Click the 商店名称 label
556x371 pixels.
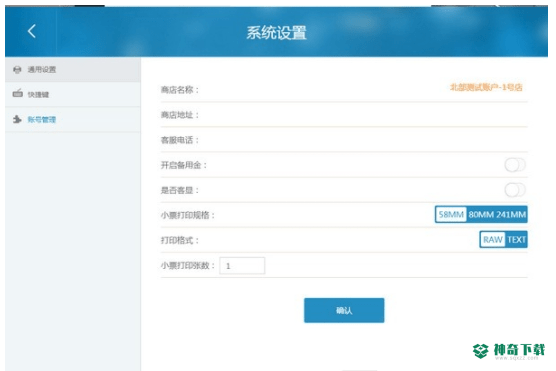click(180, 90)
